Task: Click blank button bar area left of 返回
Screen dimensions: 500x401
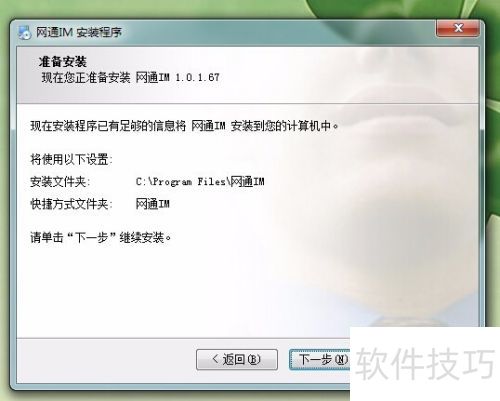Action: (107, 360)
